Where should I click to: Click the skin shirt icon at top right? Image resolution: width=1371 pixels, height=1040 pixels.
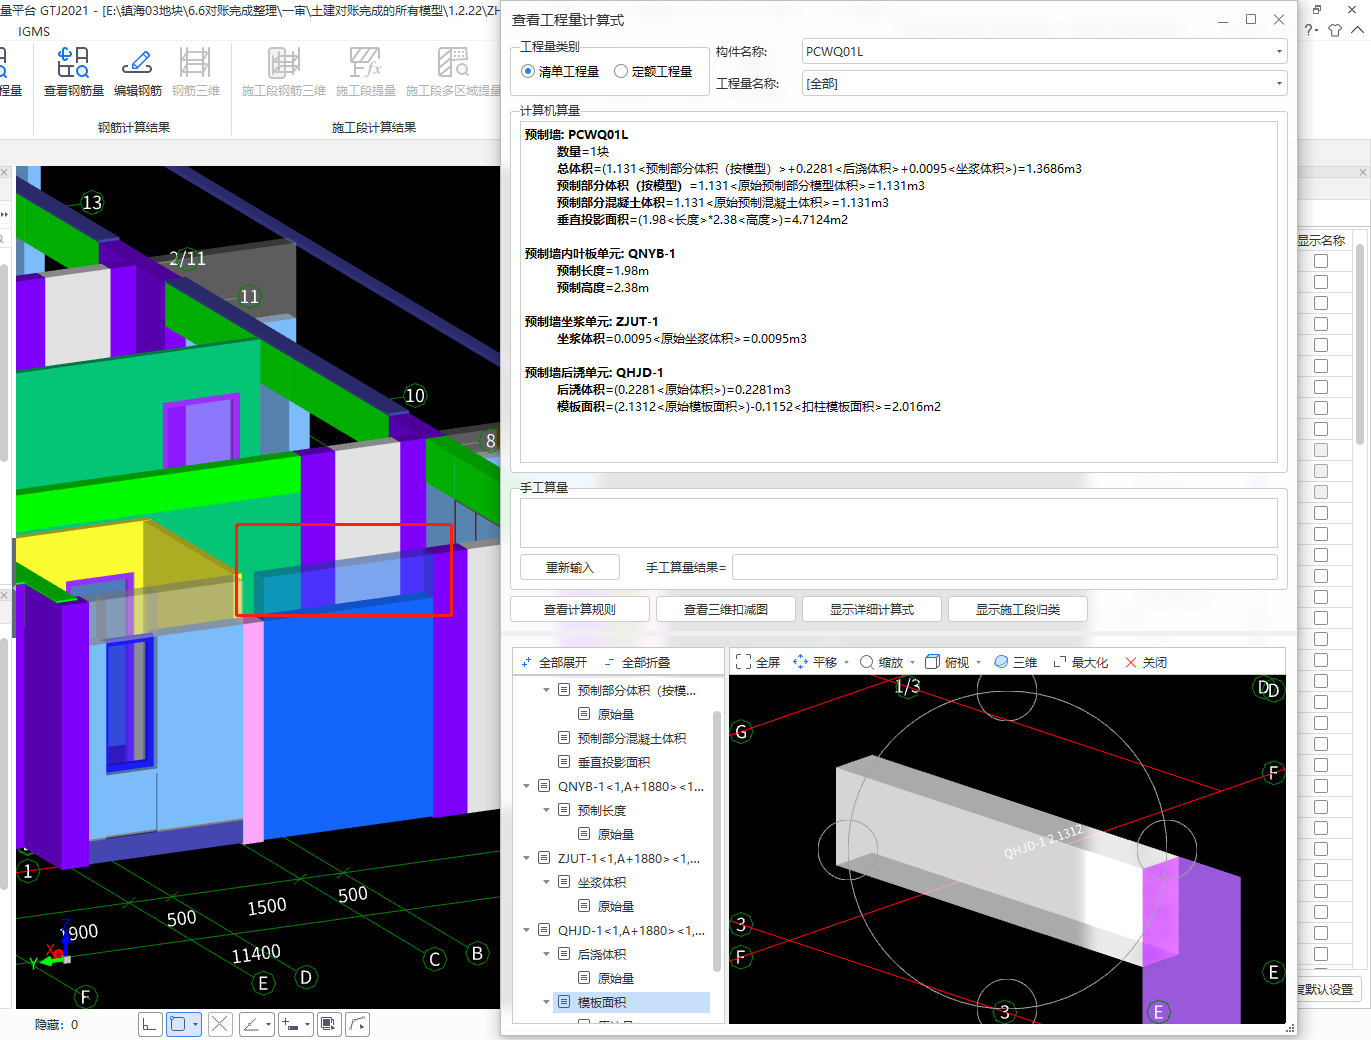[x=1335, y=30]
